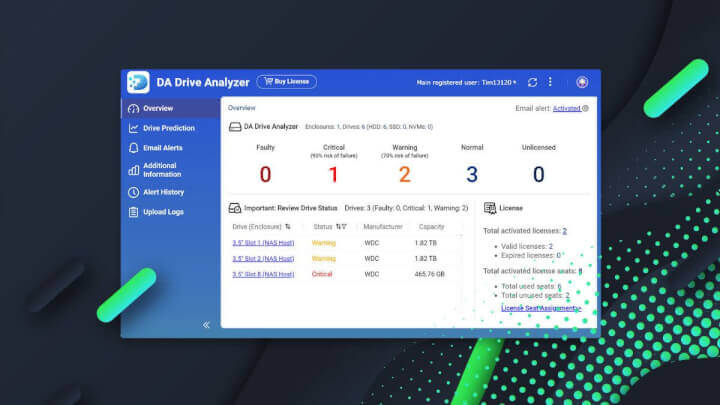Click the Critical status in the Slot 8 row
The width and height of the screenshot is (720, 405).
322,274
